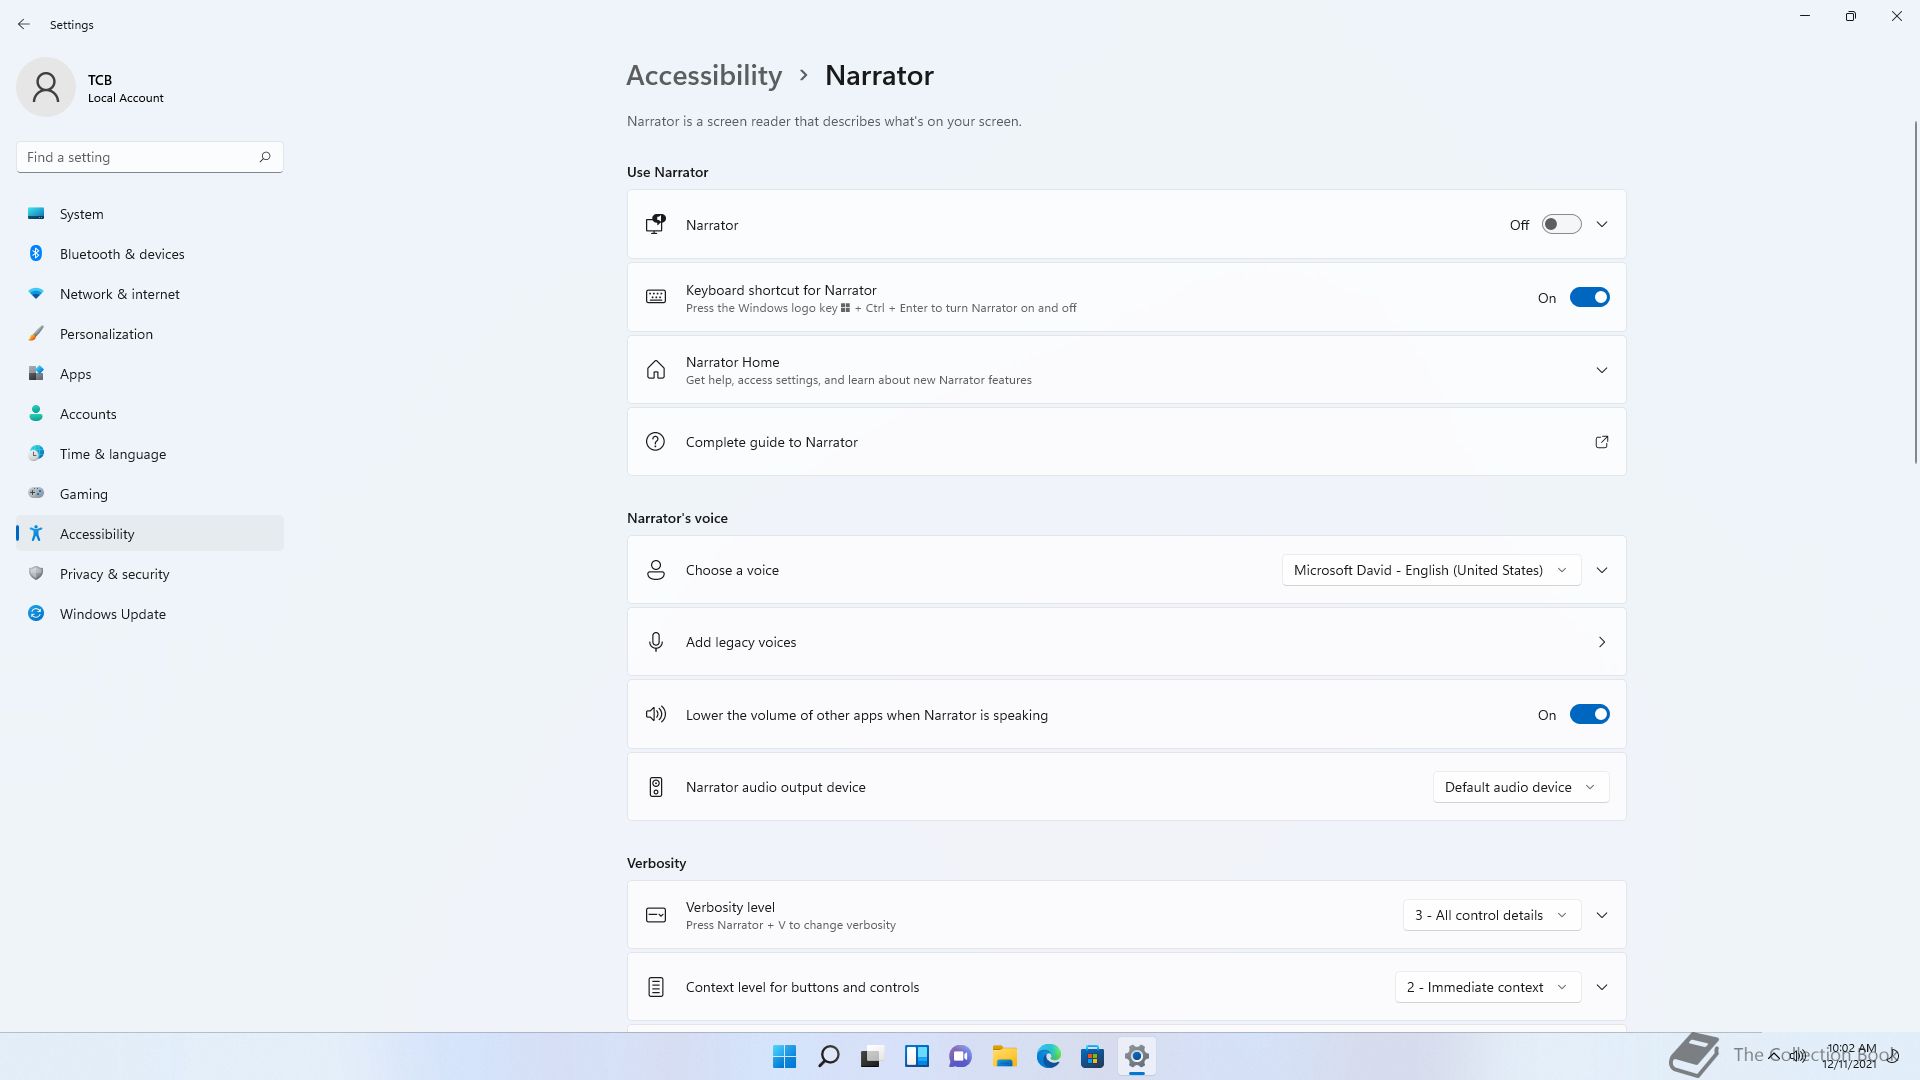
Task: Click the Gaming controller icon in sidebar
Action: tap(36, 493)
